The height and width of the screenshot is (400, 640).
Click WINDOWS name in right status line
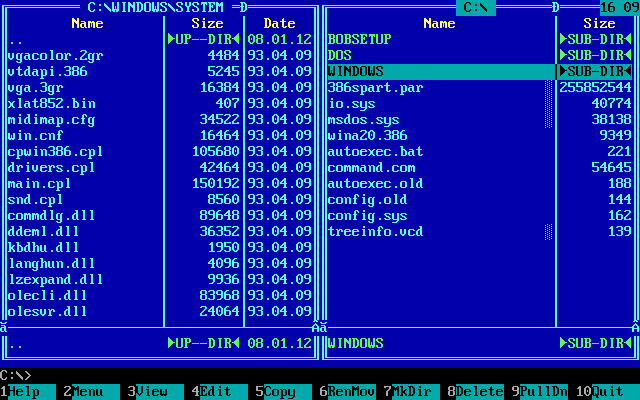pos(356,343)
